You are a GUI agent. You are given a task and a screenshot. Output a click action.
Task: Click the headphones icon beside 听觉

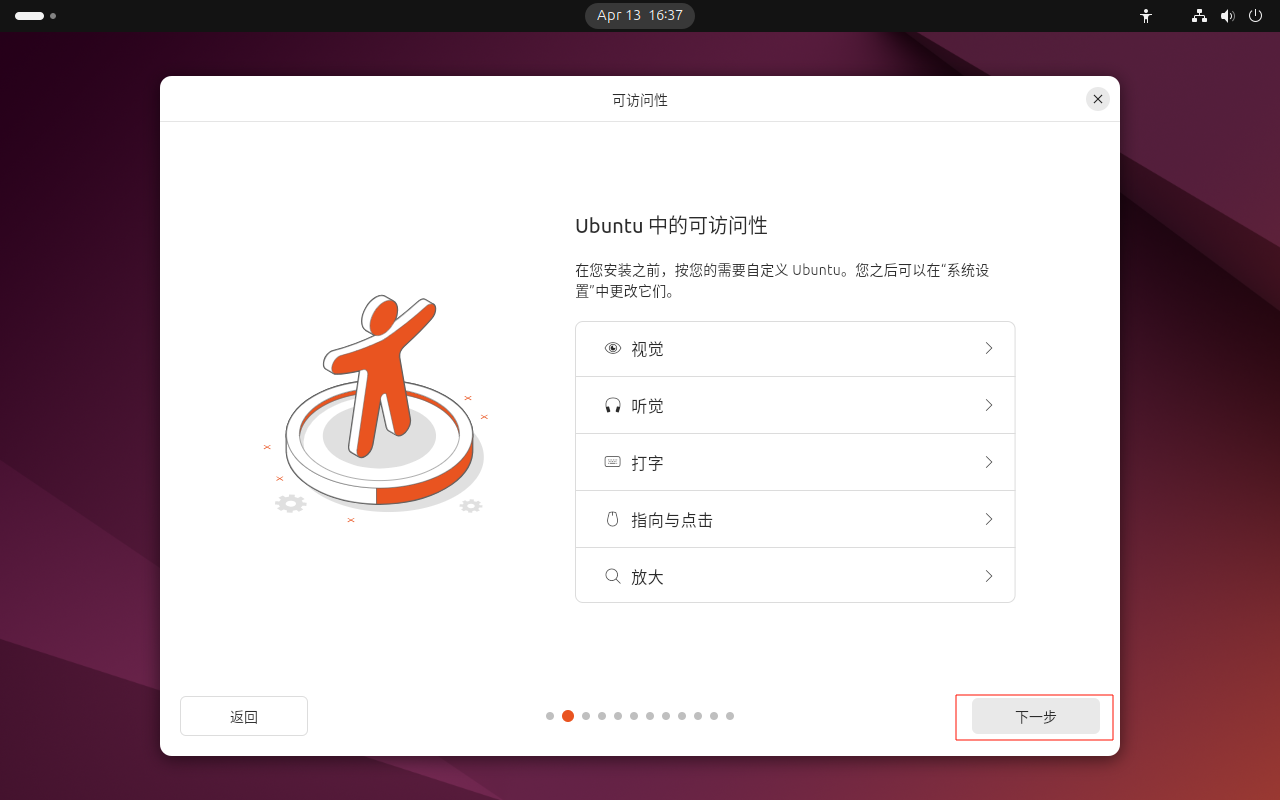point(613,405)
